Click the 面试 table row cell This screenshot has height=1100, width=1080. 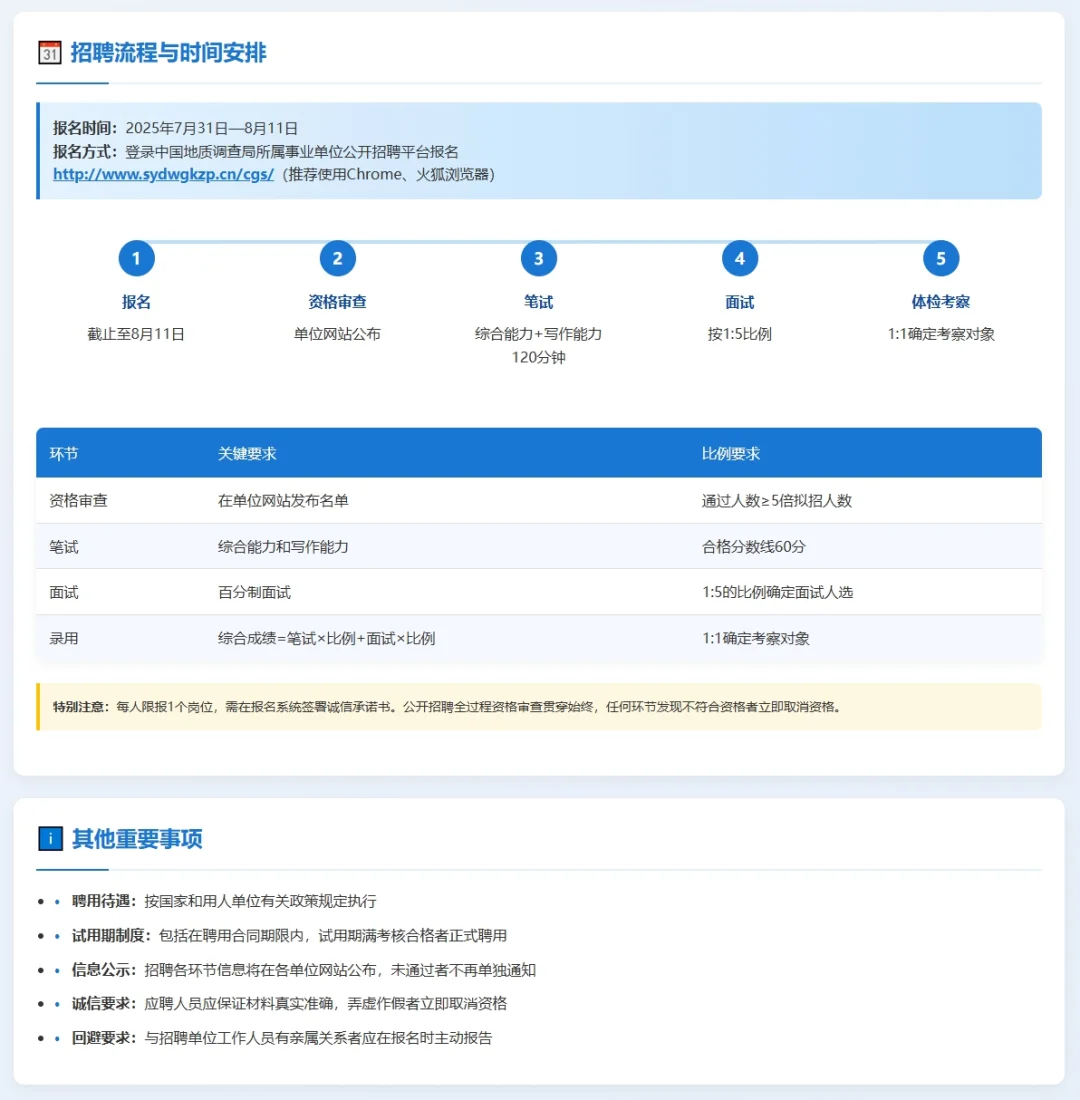click(64, 593)
